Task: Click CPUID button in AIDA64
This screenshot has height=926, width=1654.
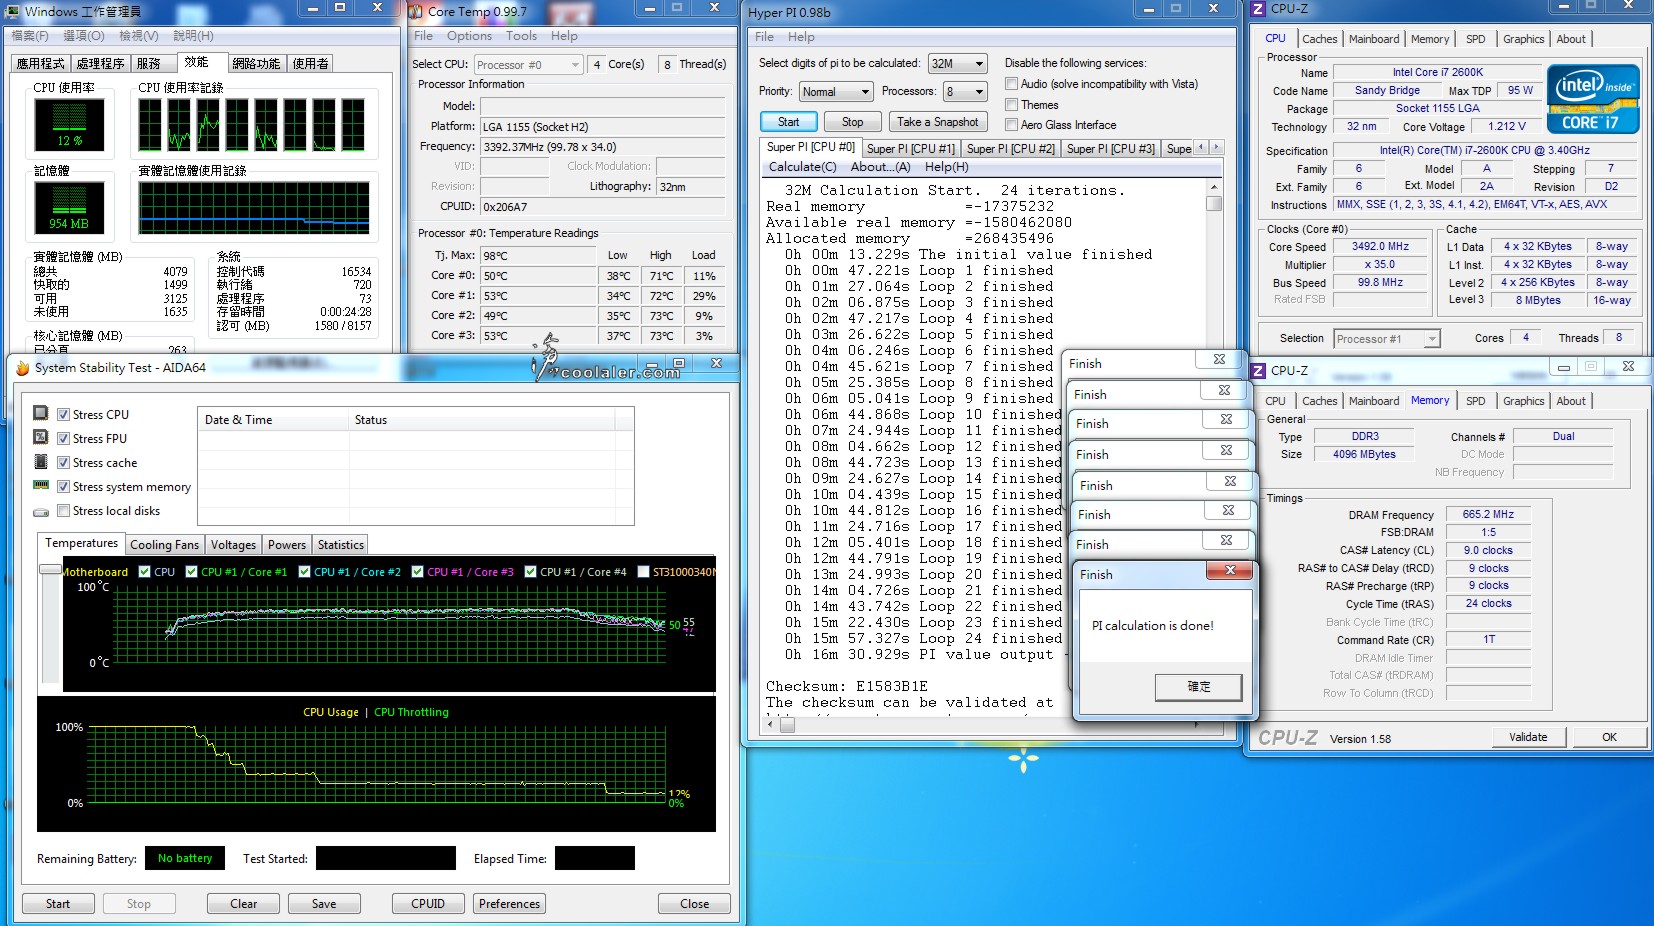Action: 428,904
